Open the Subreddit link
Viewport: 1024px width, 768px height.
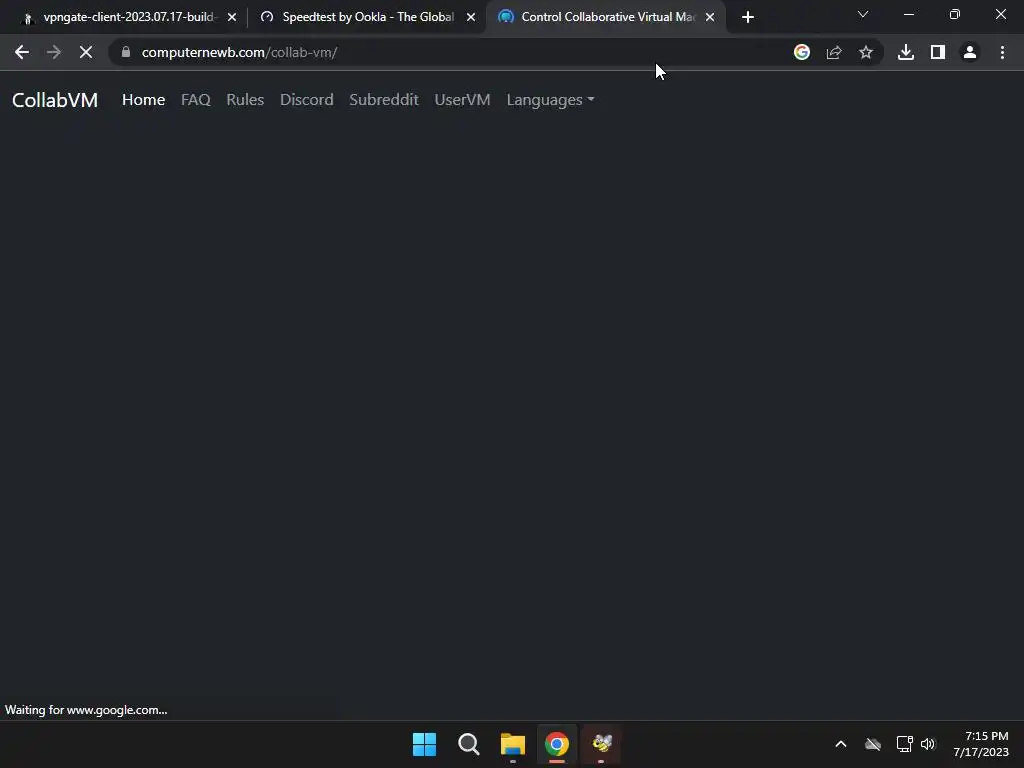384,100
